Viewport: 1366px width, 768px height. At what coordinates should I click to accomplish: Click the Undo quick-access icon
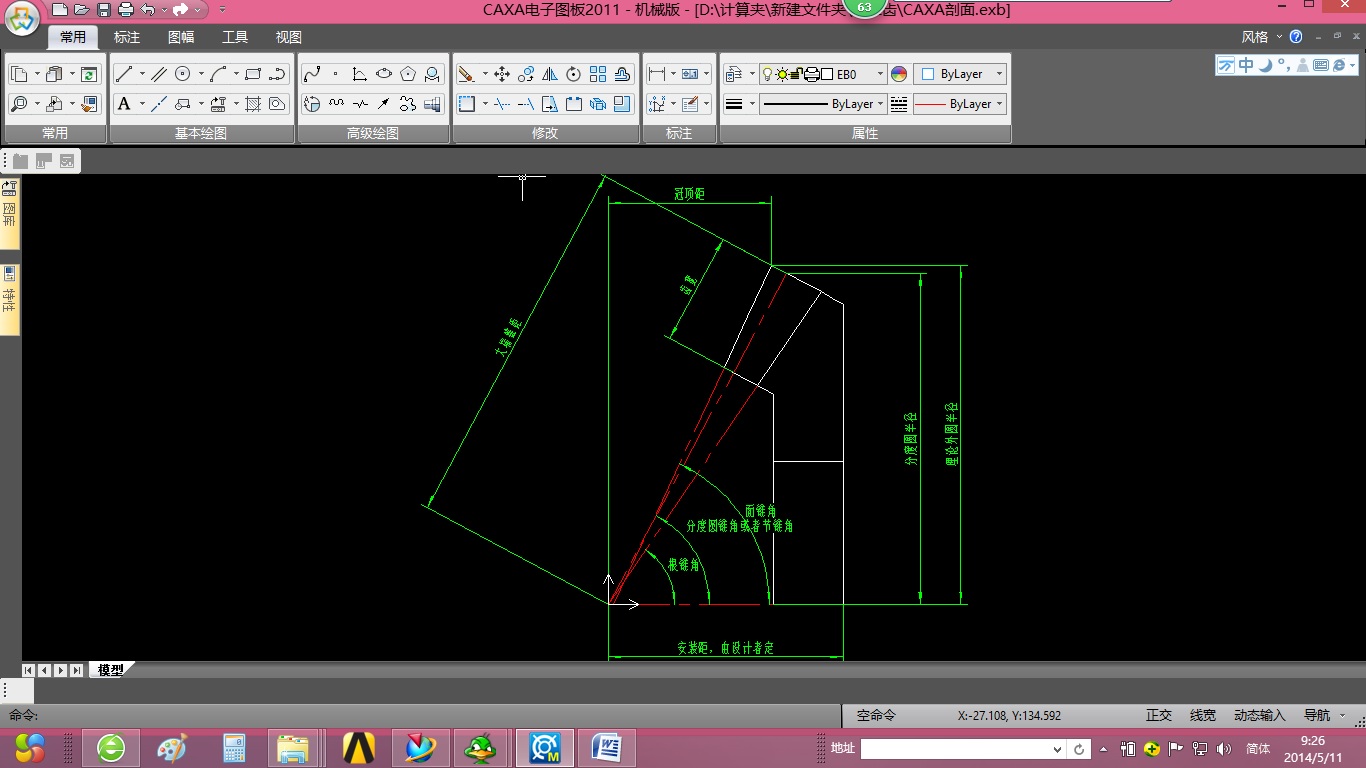[x=148, y=10]
